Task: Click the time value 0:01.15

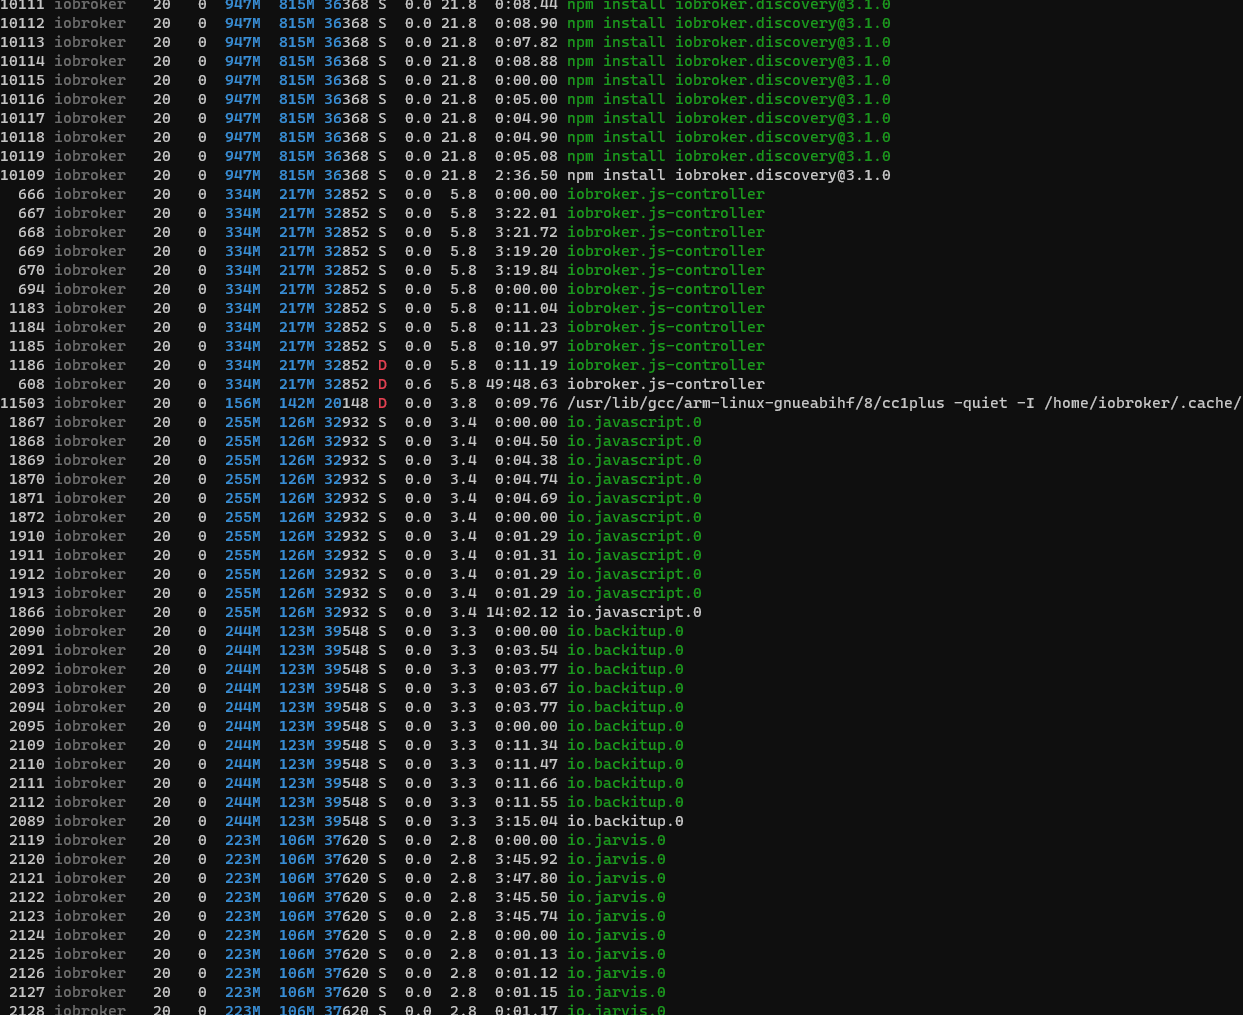Action: click(x=526, y=992)
